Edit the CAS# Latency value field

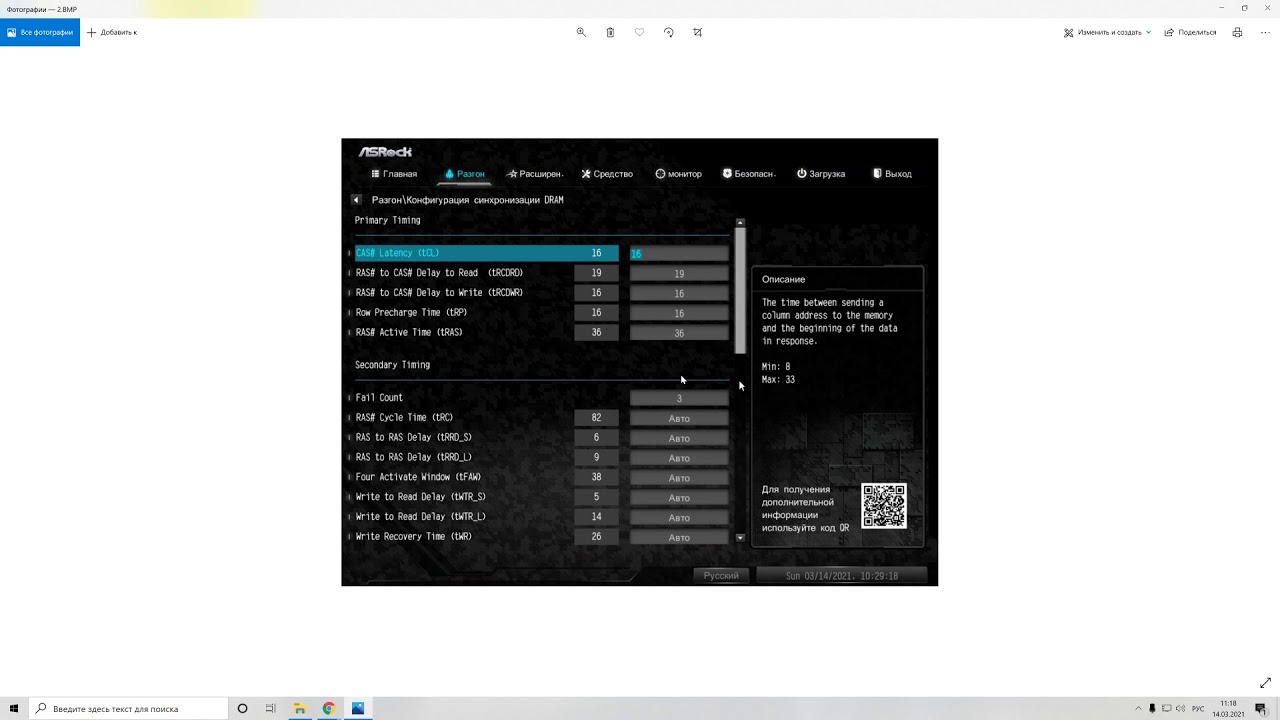click(x=679, y=254)
